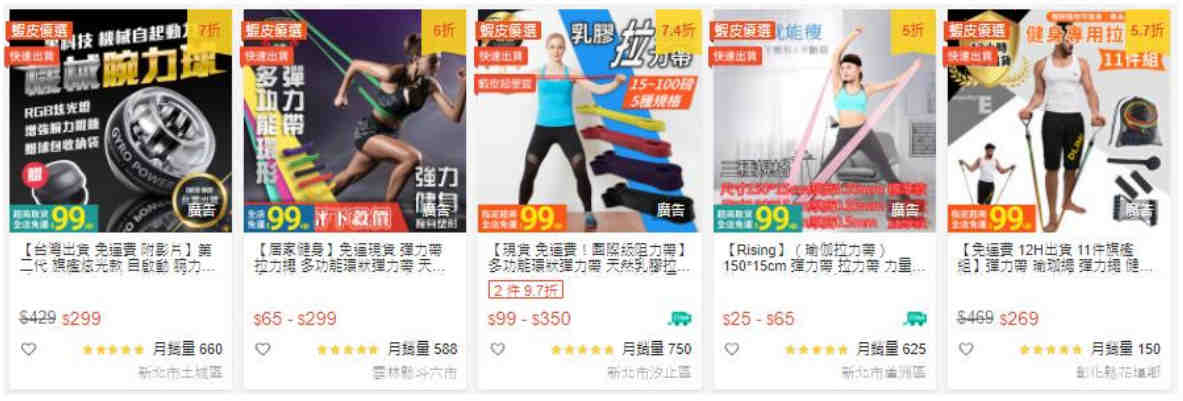The width and height of the screenshot is (1183, 401).
Task: Heart the $99 - $350 latex band listing
Action: (497, 350)
